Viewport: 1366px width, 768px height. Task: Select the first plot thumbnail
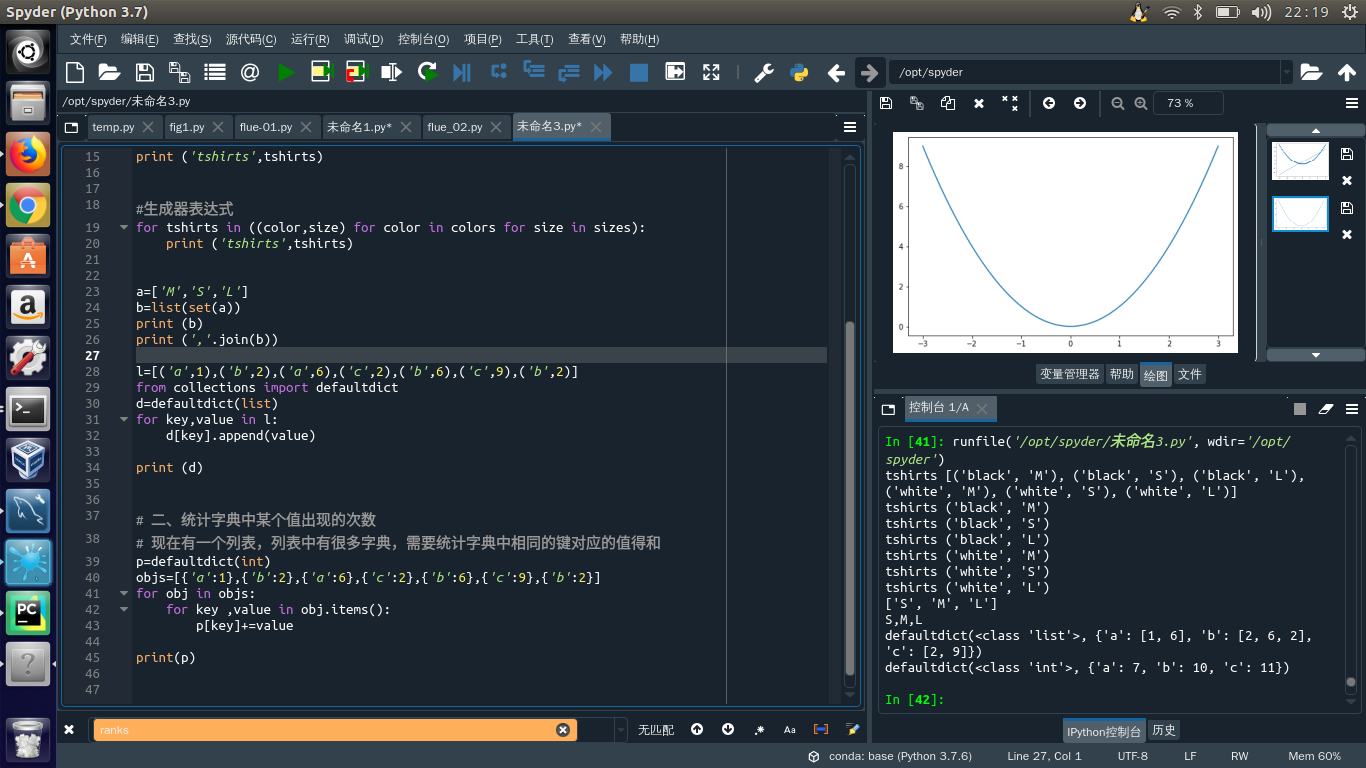(1299, 161)
